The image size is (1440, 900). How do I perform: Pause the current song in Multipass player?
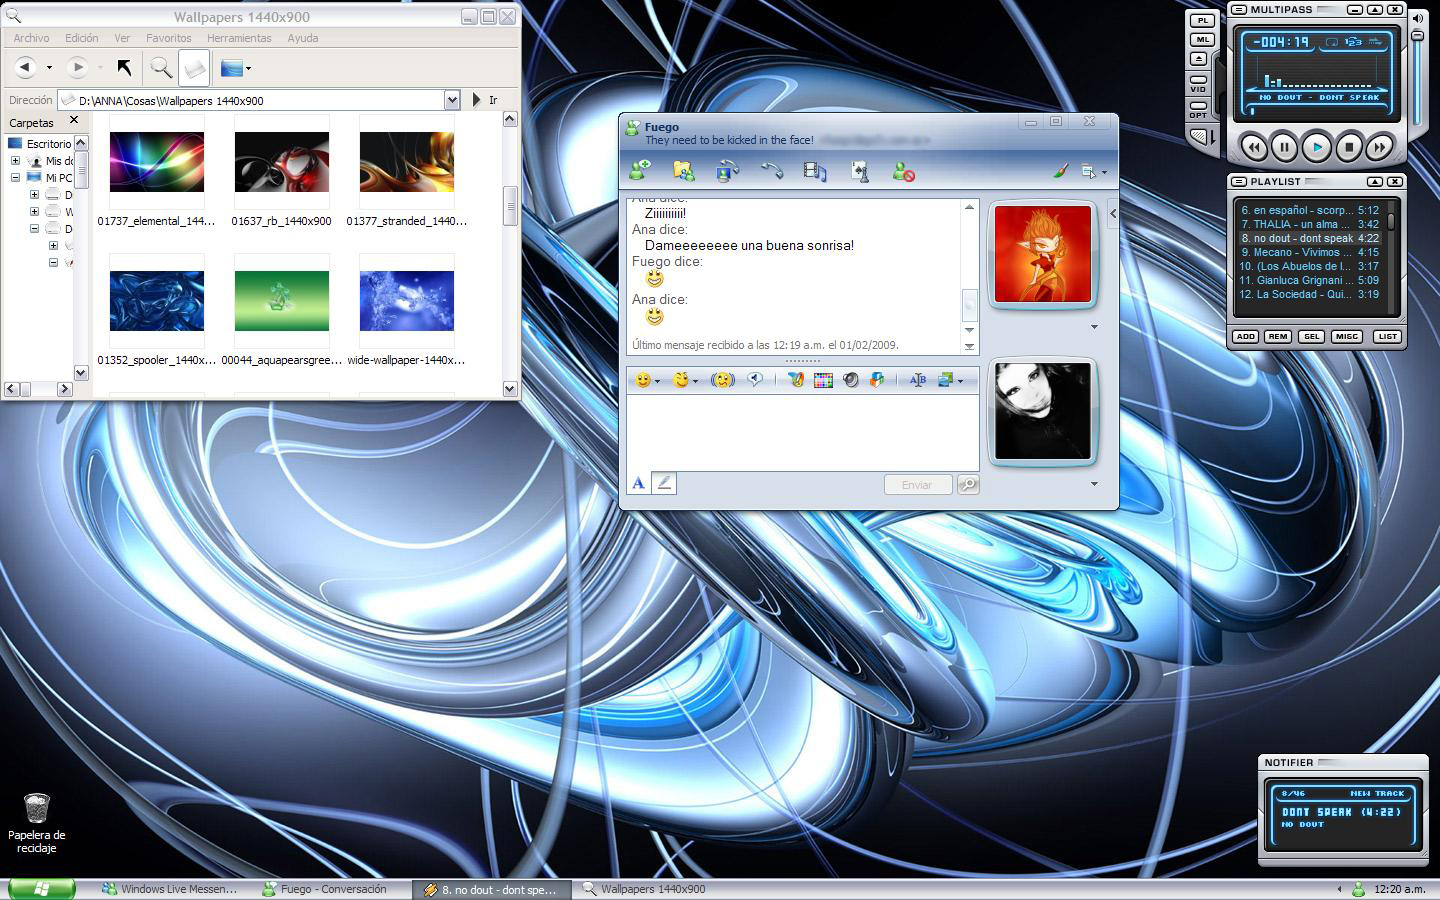click(1285, 147)
